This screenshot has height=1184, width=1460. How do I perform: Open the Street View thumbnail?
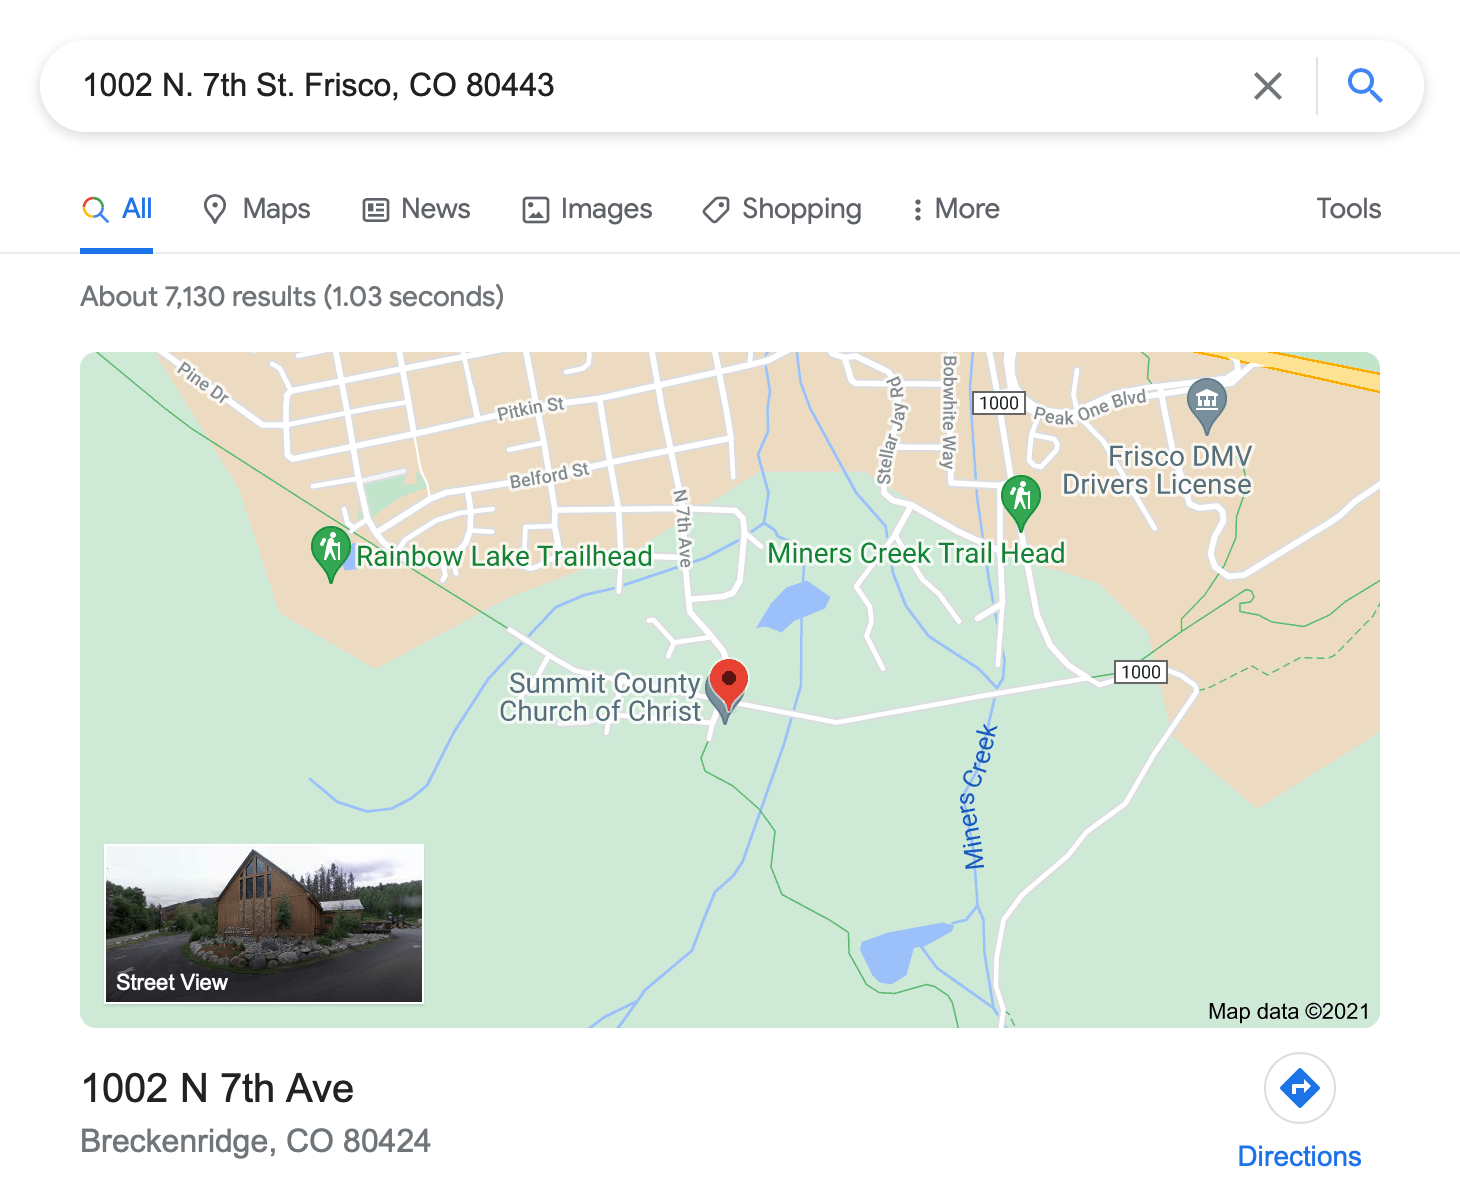click(x=264, y=923)
